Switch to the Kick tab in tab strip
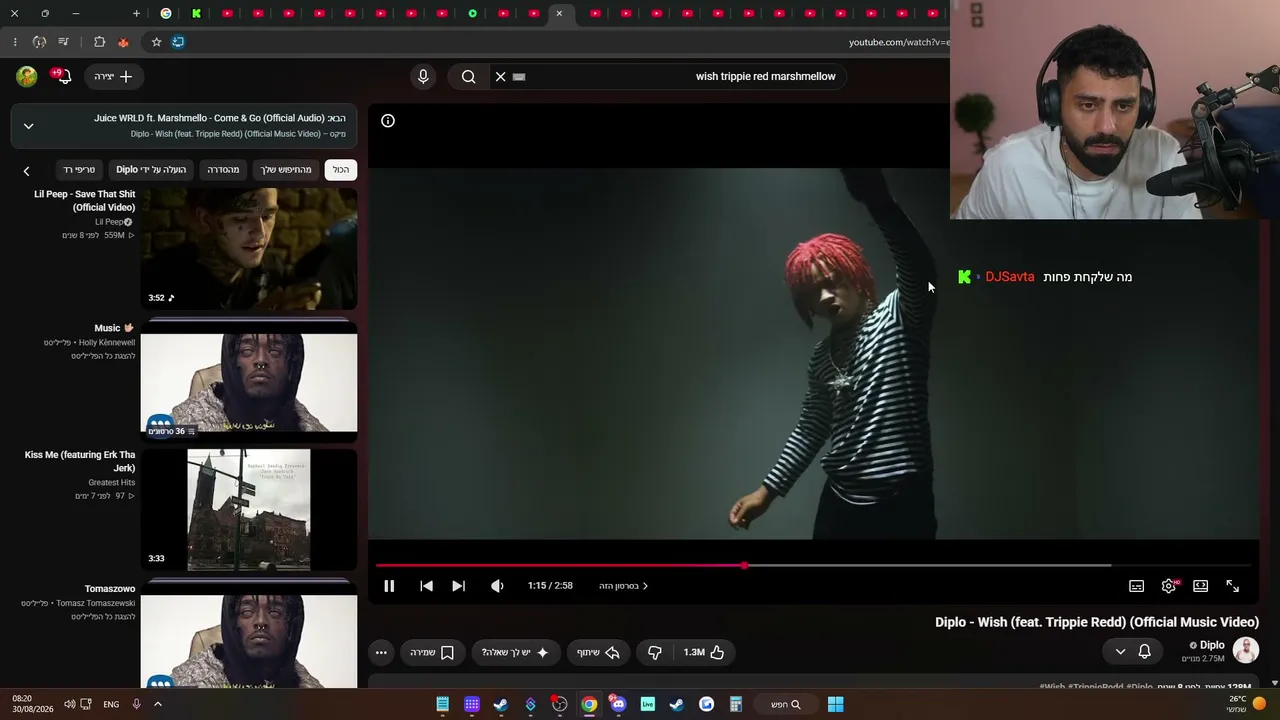The image size is (1280, 720). coord(196,13)
